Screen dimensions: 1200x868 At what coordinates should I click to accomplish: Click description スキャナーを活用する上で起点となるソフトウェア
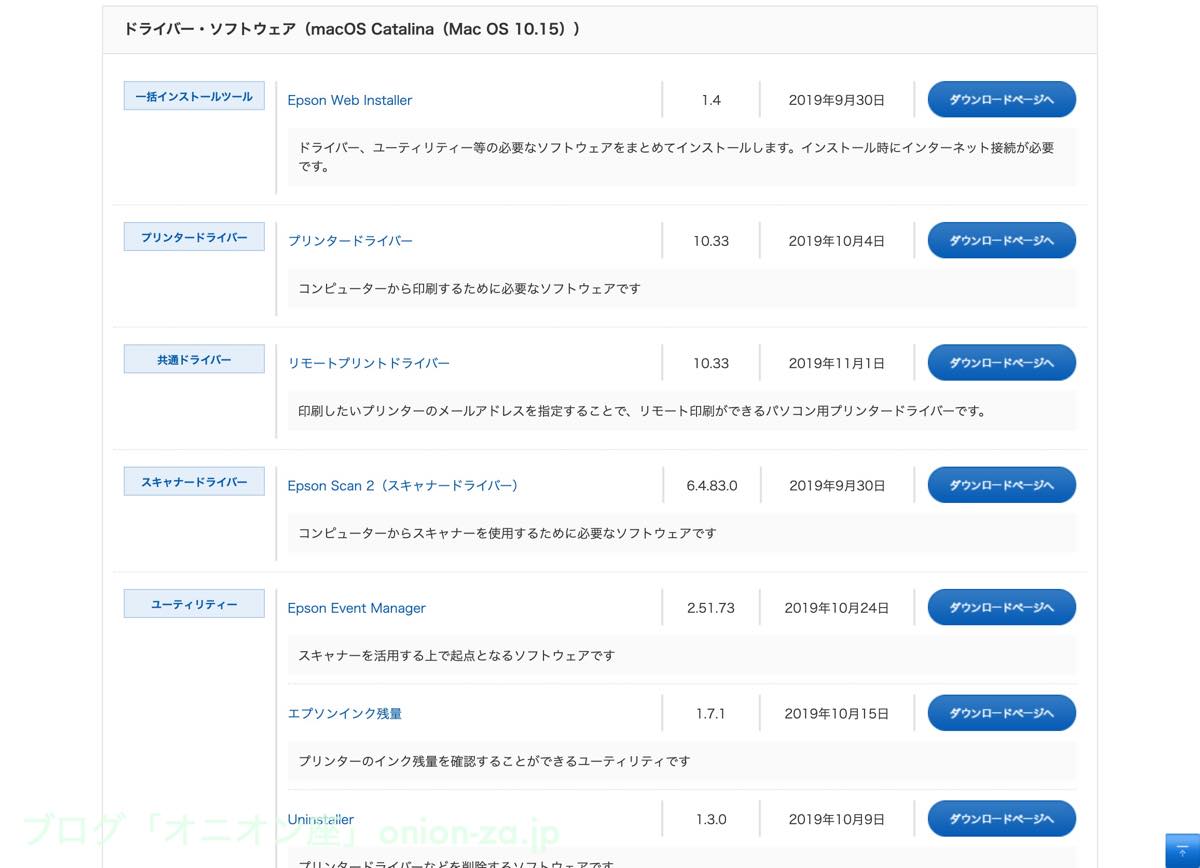[456, 656]
